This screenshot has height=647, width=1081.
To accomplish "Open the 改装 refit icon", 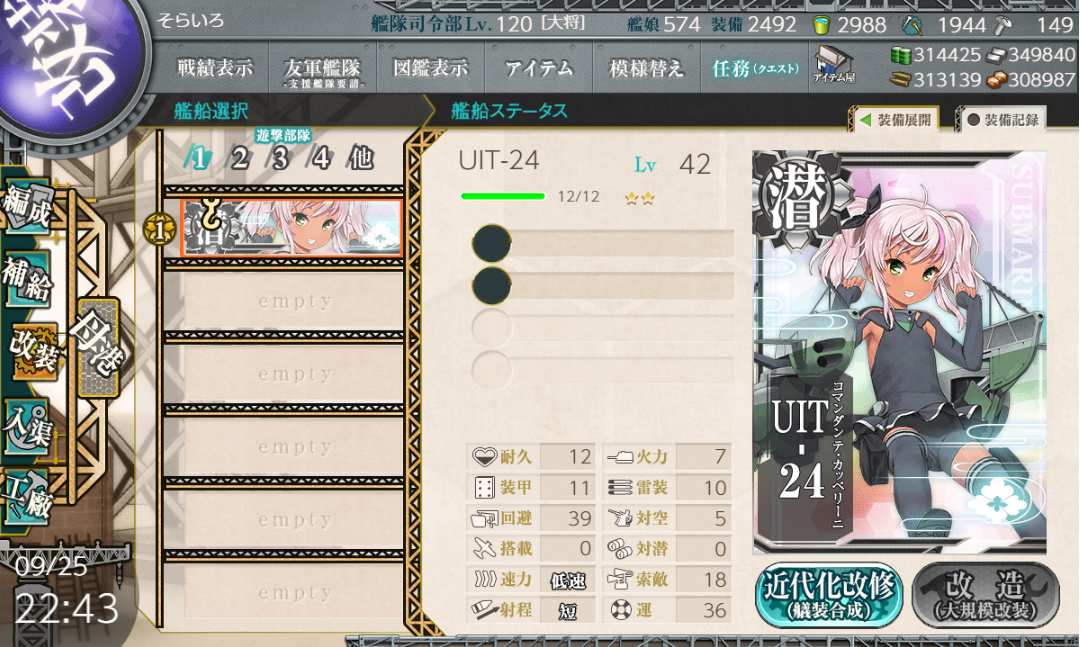I will tap(33, 352).
